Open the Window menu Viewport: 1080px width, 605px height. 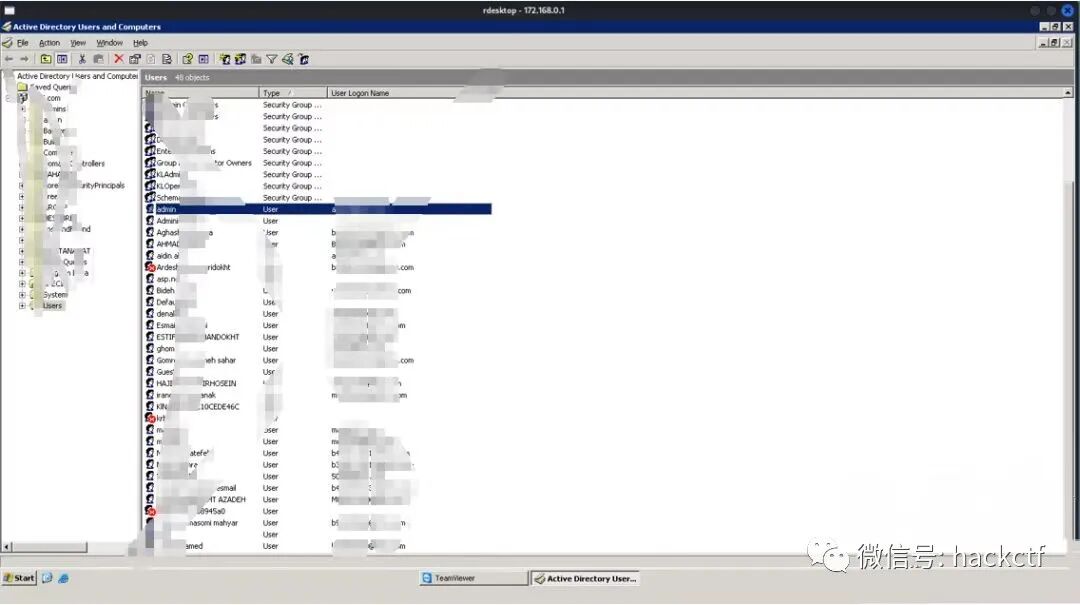[109, 43]
